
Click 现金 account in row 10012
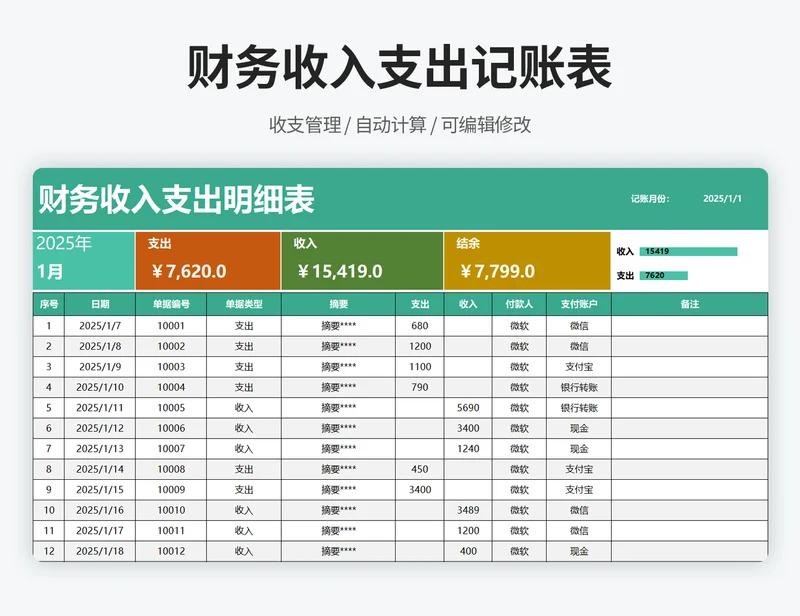[579, 551]
